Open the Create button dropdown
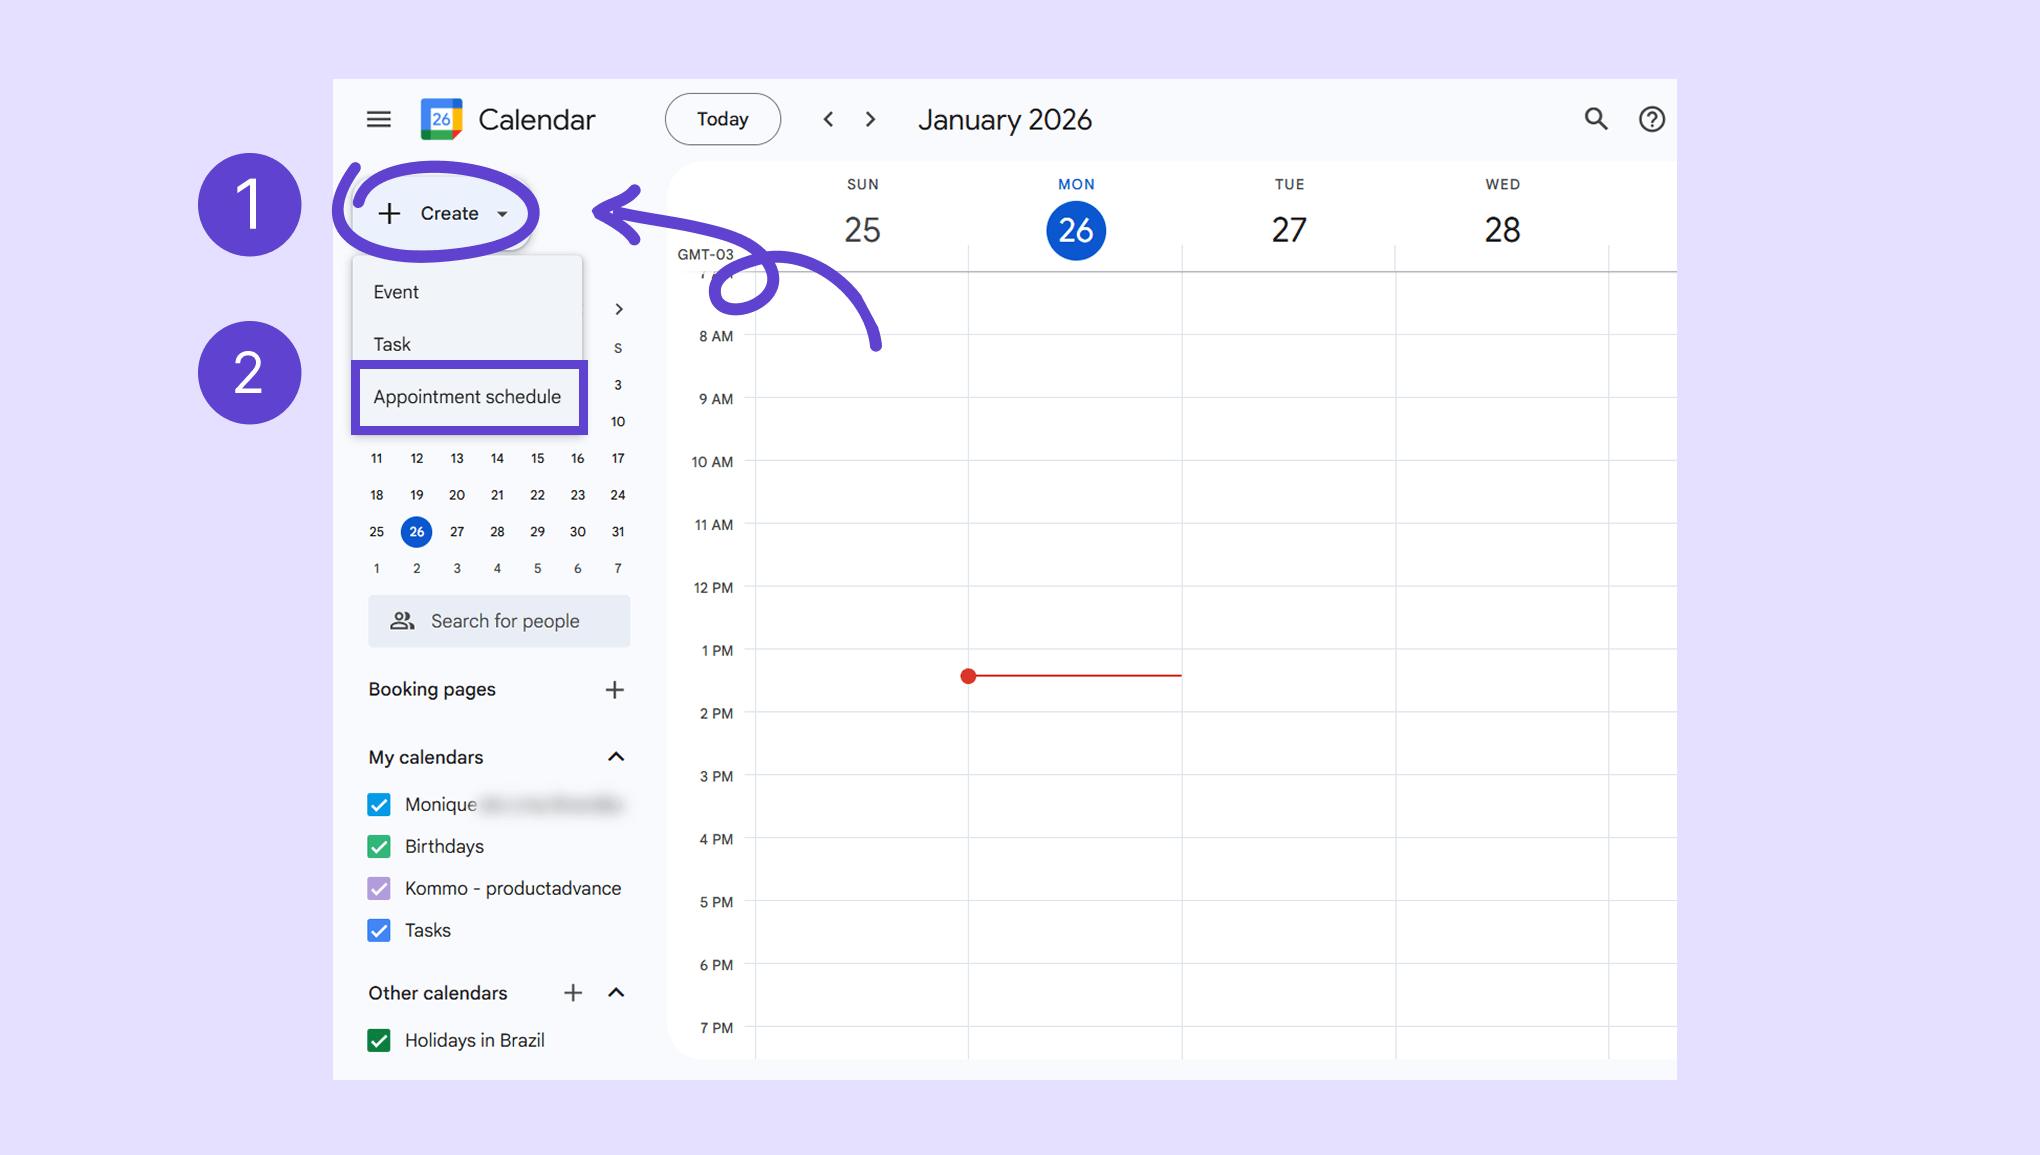This screenshot has height=1155, width=2040. [x=443, y=213]
